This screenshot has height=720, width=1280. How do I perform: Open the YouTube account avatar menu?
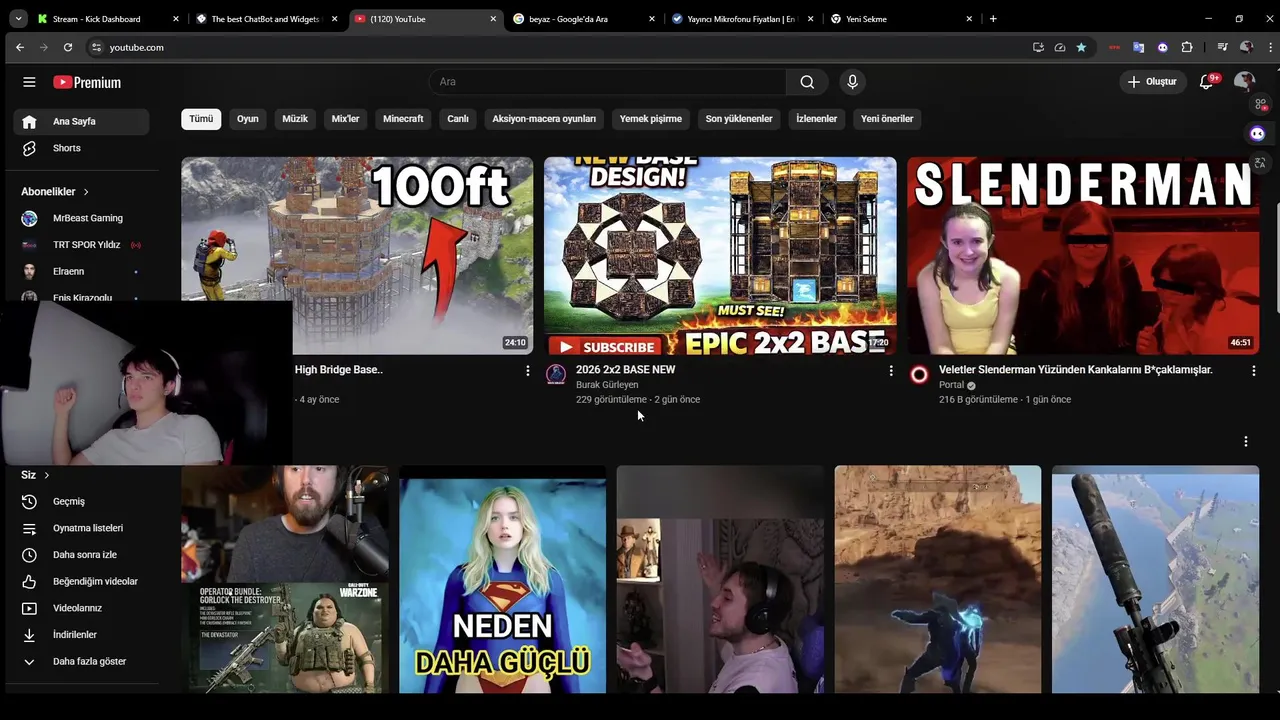point(1244,82)
